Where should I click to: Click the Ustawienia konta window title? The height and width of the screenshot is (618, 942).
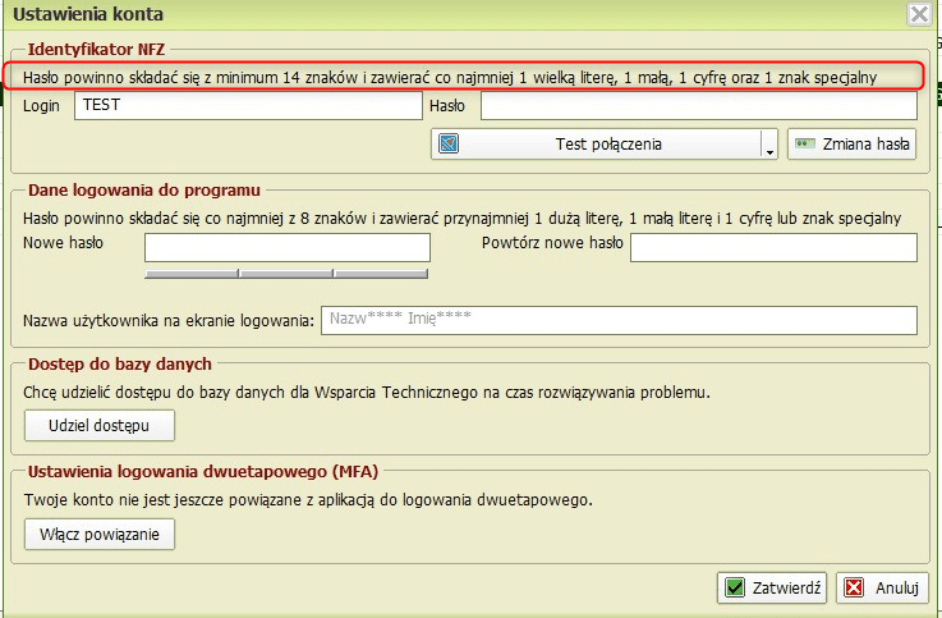[x=88, y=14]
